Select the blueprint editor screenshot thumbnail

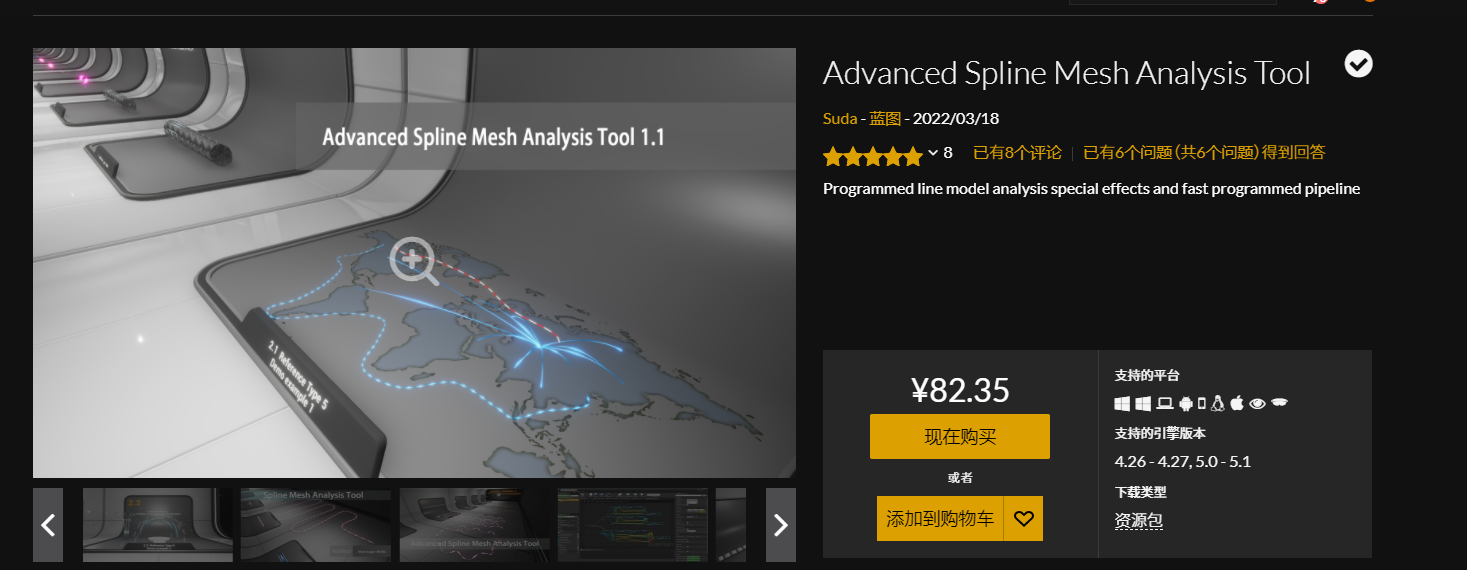pyautogui.click(x=633, y=525)
